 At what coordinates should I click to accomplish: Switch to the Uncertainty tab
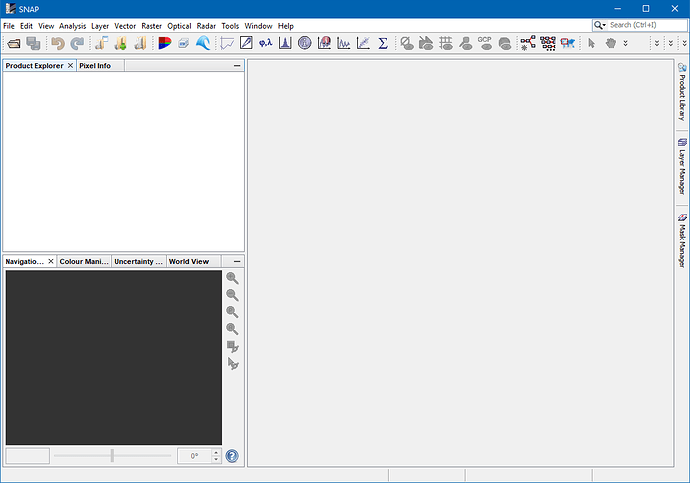click(139, 261)
